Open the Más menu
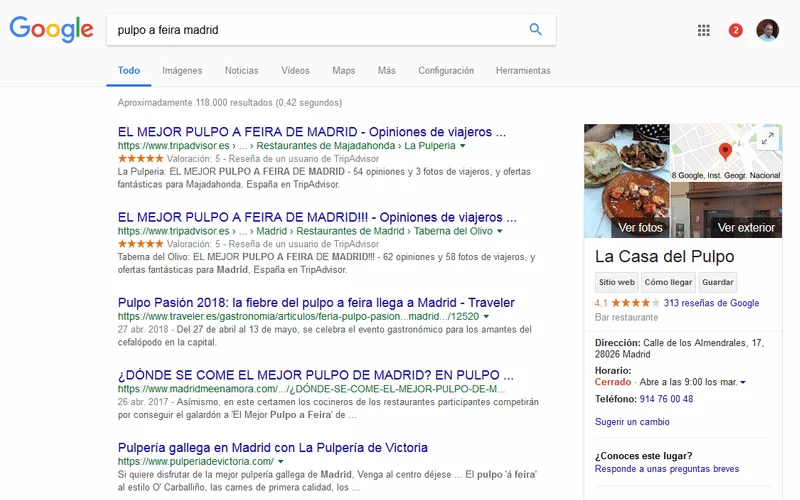The width and height of the screenshot is (800, 500). tap(386, 70)
